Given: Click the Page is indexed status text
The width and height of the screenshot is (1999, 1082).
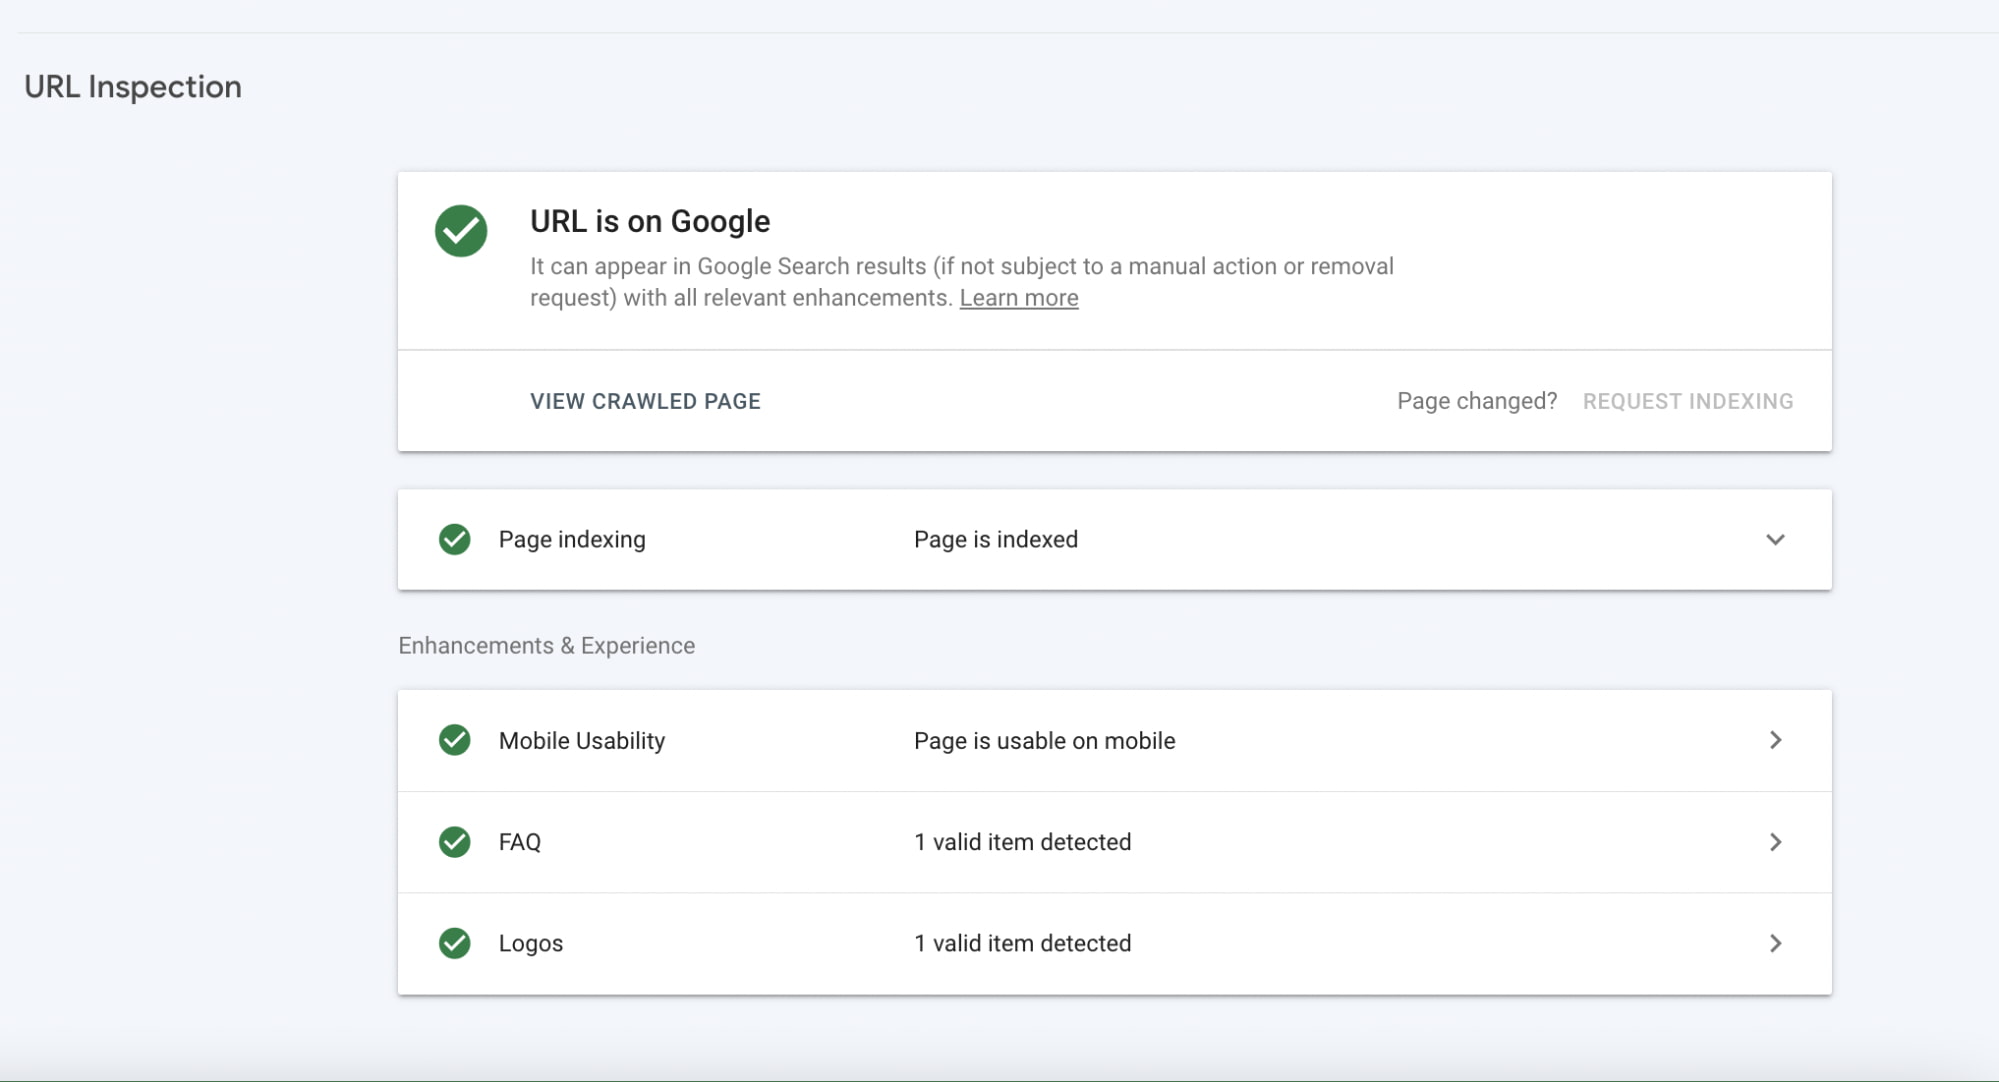Looking at the screenshot, I should 996,540.
